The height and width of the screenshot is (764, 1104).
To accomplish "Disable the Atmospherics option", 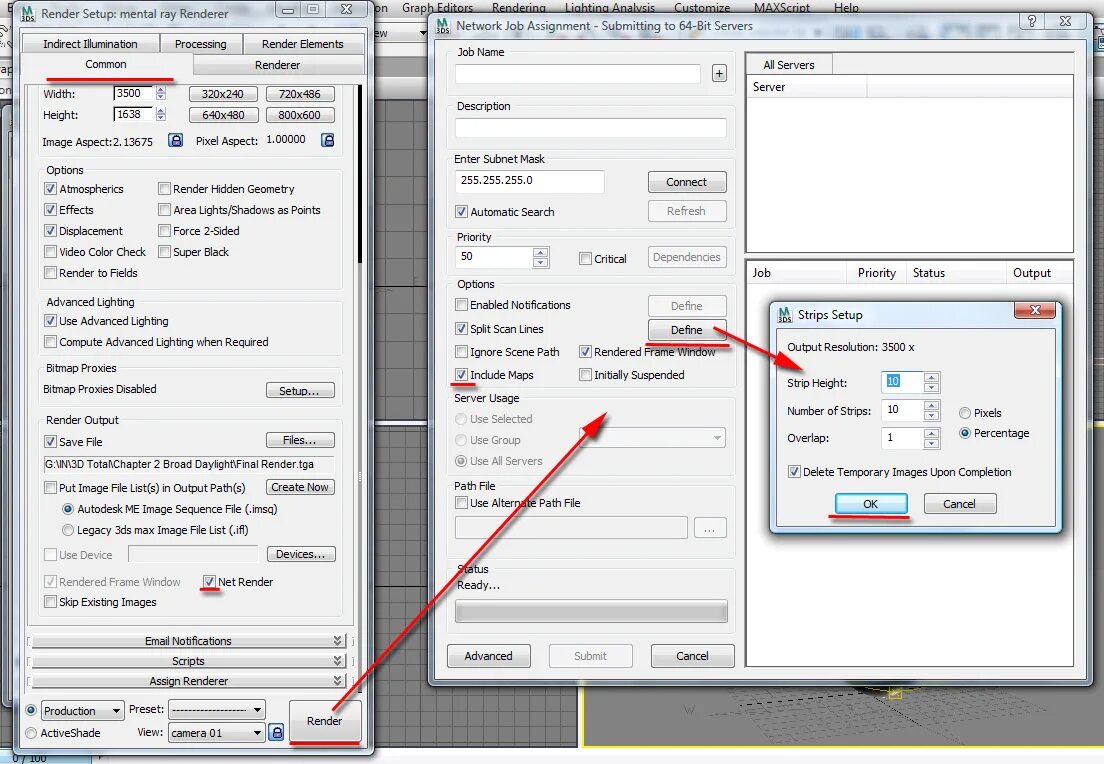I will coord(50,188).
